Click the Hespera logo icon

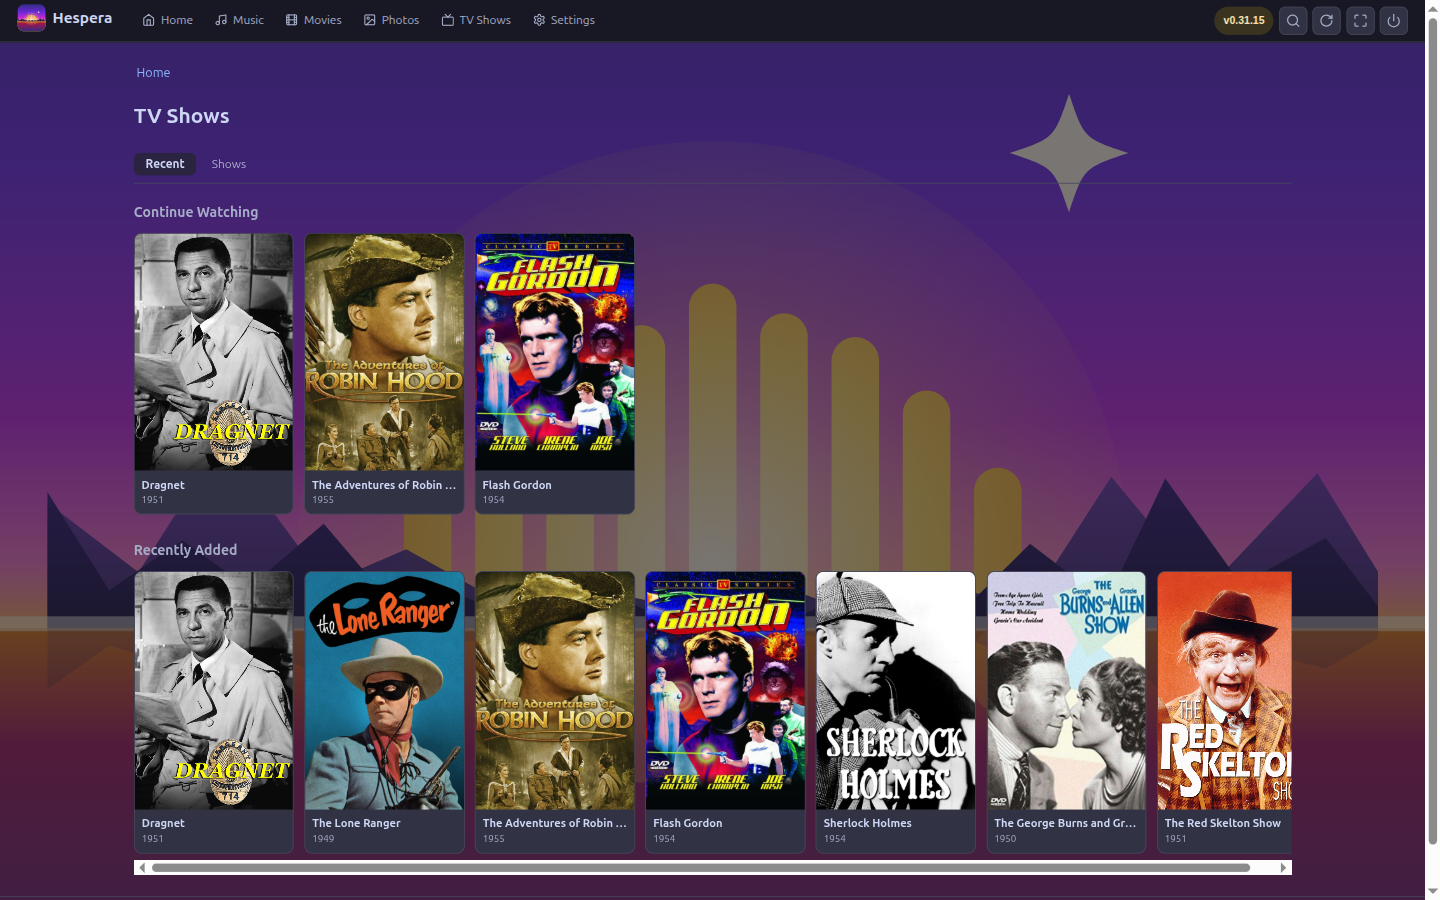[31, 19]
